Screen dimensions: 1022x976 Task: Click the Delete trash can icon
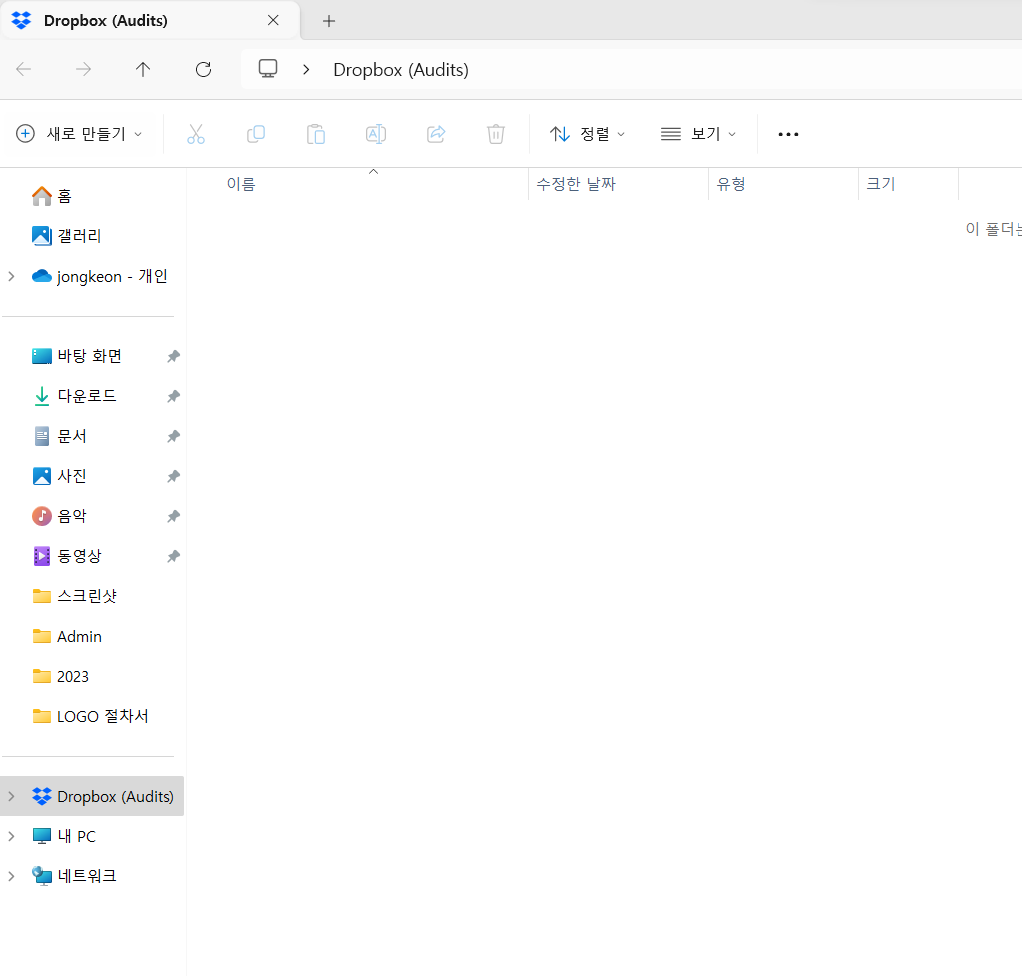point(496,134)
